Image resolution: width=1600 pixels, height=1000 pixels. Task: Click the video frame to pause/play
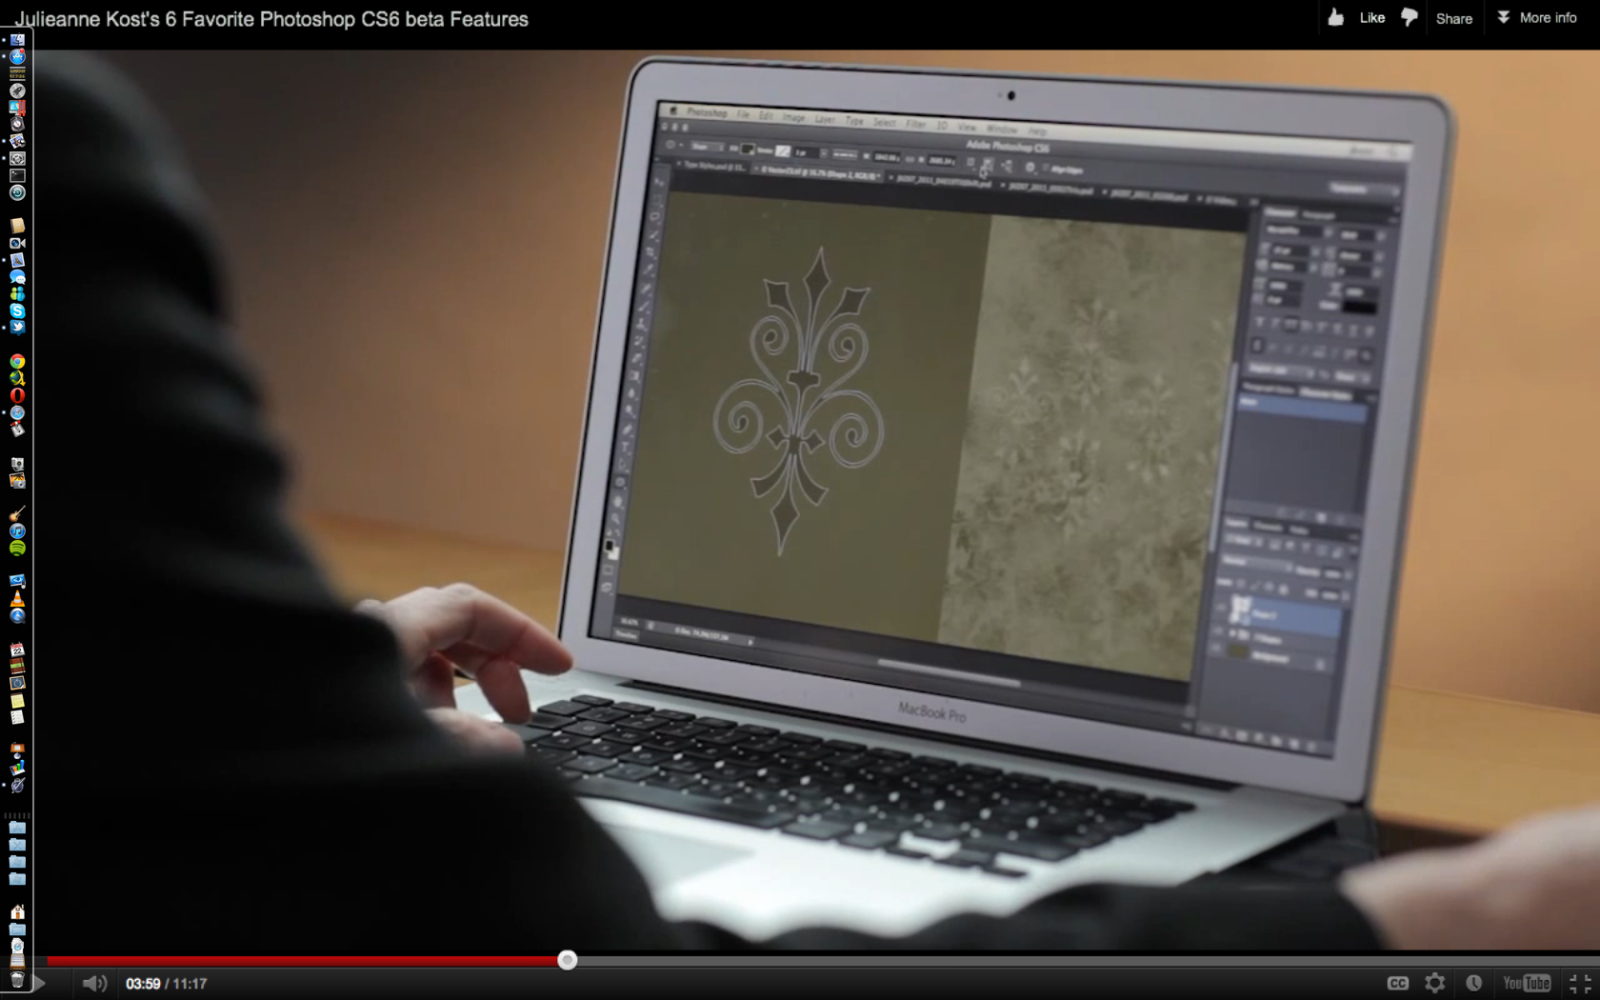[816, 500]
